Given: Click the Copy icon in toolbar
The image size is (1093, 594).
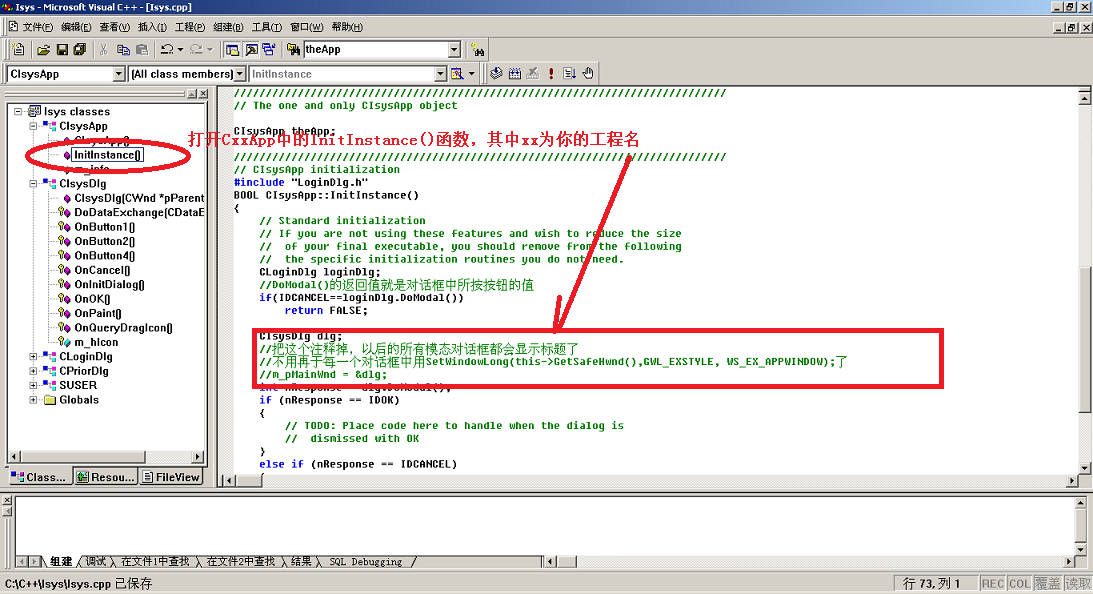Looking at the screenshot, I should [x=124, y=49].
